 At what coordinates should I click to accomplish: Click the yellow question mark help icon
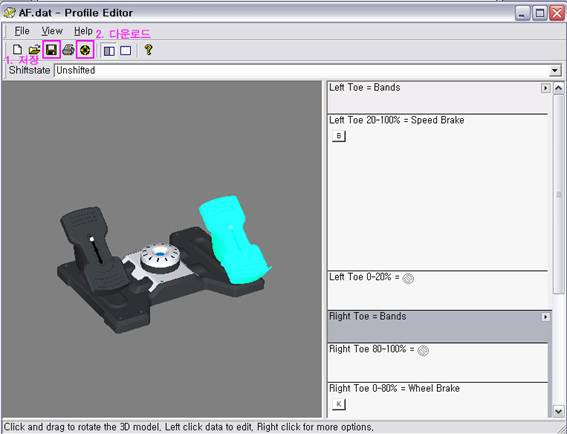tap(148, 50)
